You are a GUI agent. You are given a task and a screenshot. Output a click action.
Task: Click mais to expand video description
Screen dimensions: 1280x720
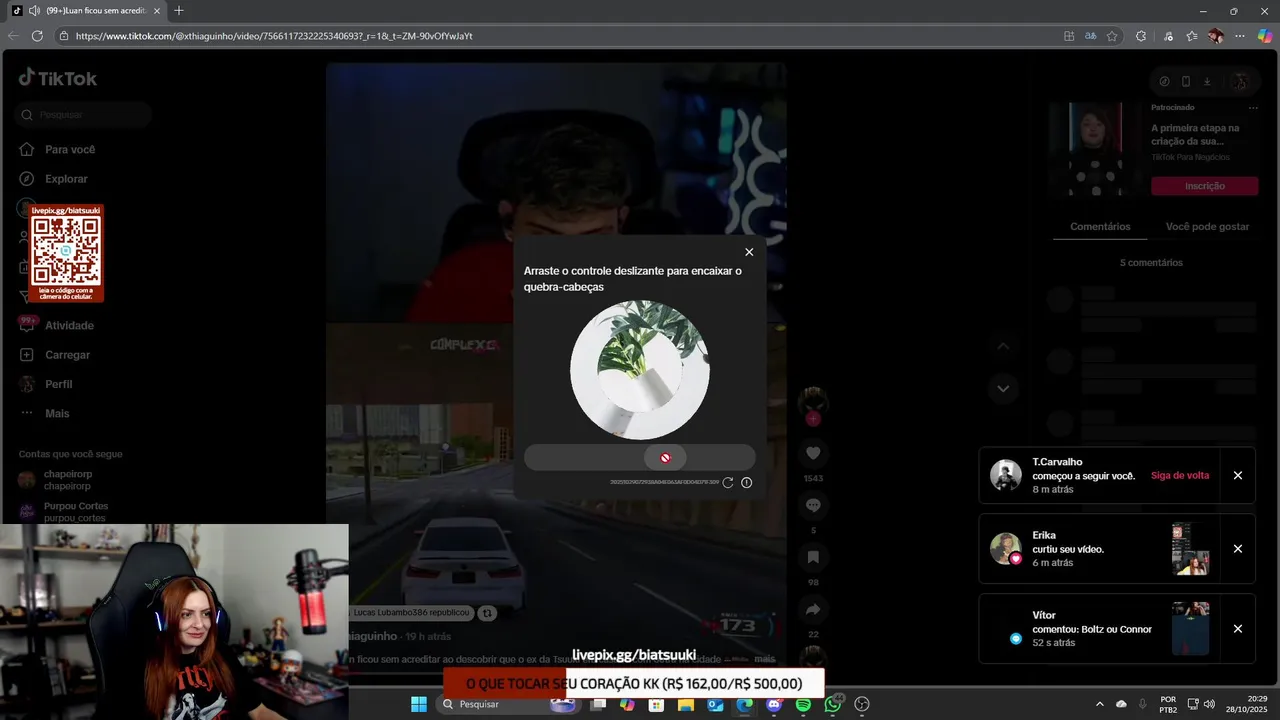(x=765, y=659)
